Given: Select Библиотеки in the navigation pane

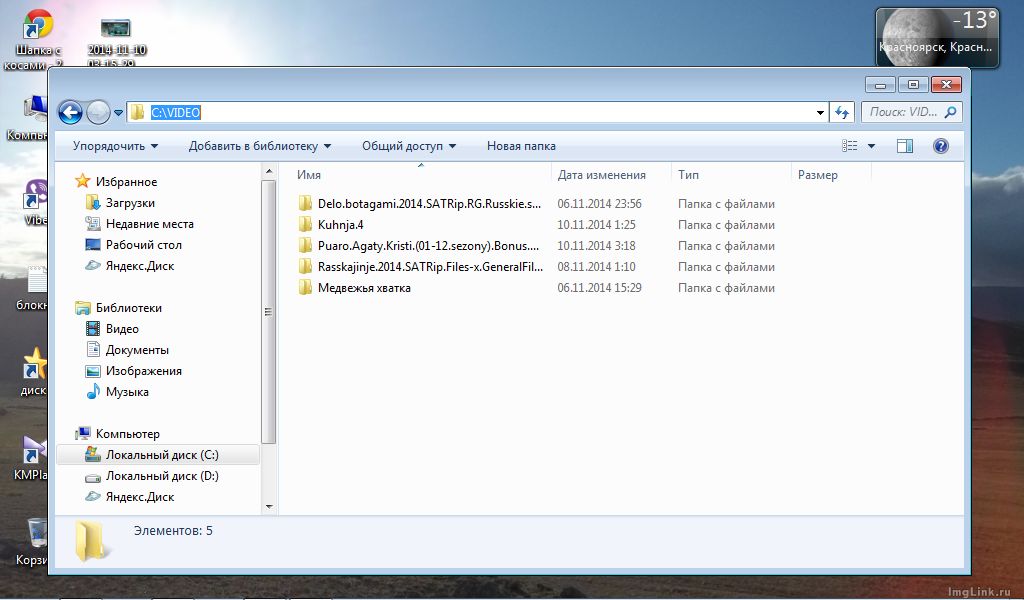Looking at the screenshot, I should point(129,308).
